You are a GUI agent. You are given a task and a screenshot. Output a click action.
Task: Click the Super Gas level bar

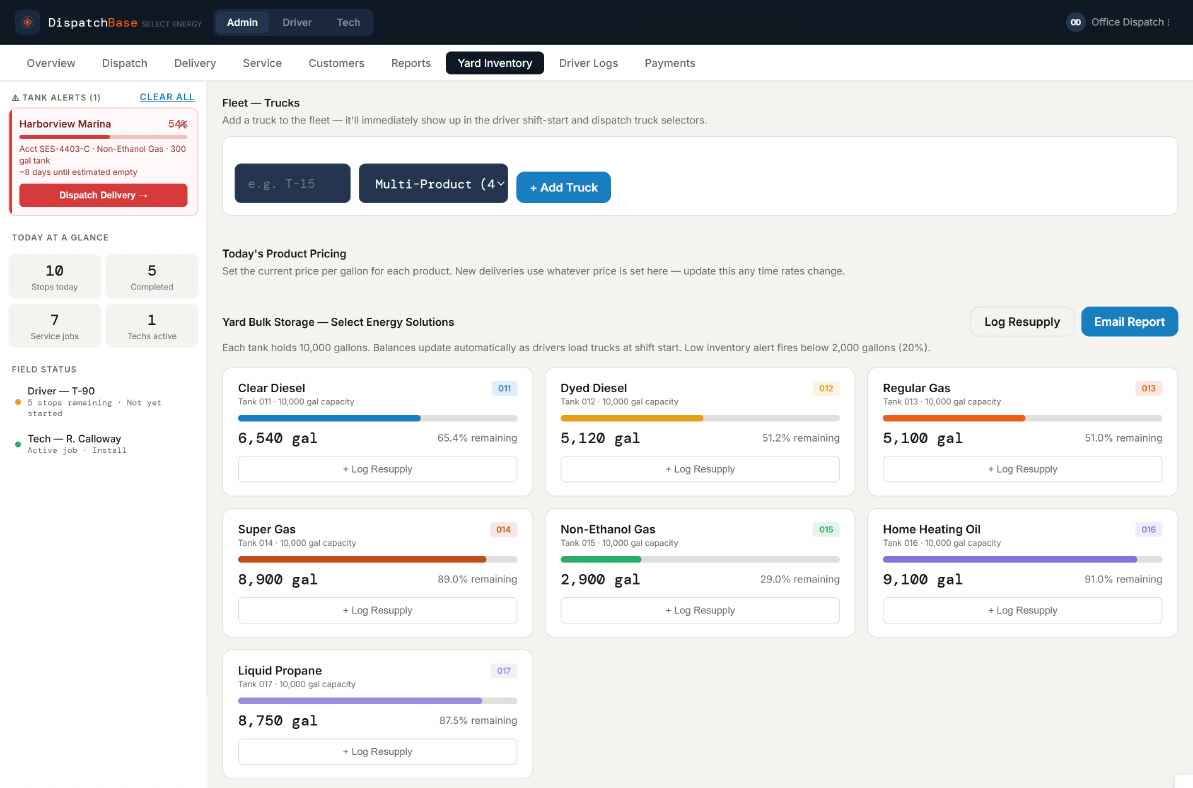point(377,560)
